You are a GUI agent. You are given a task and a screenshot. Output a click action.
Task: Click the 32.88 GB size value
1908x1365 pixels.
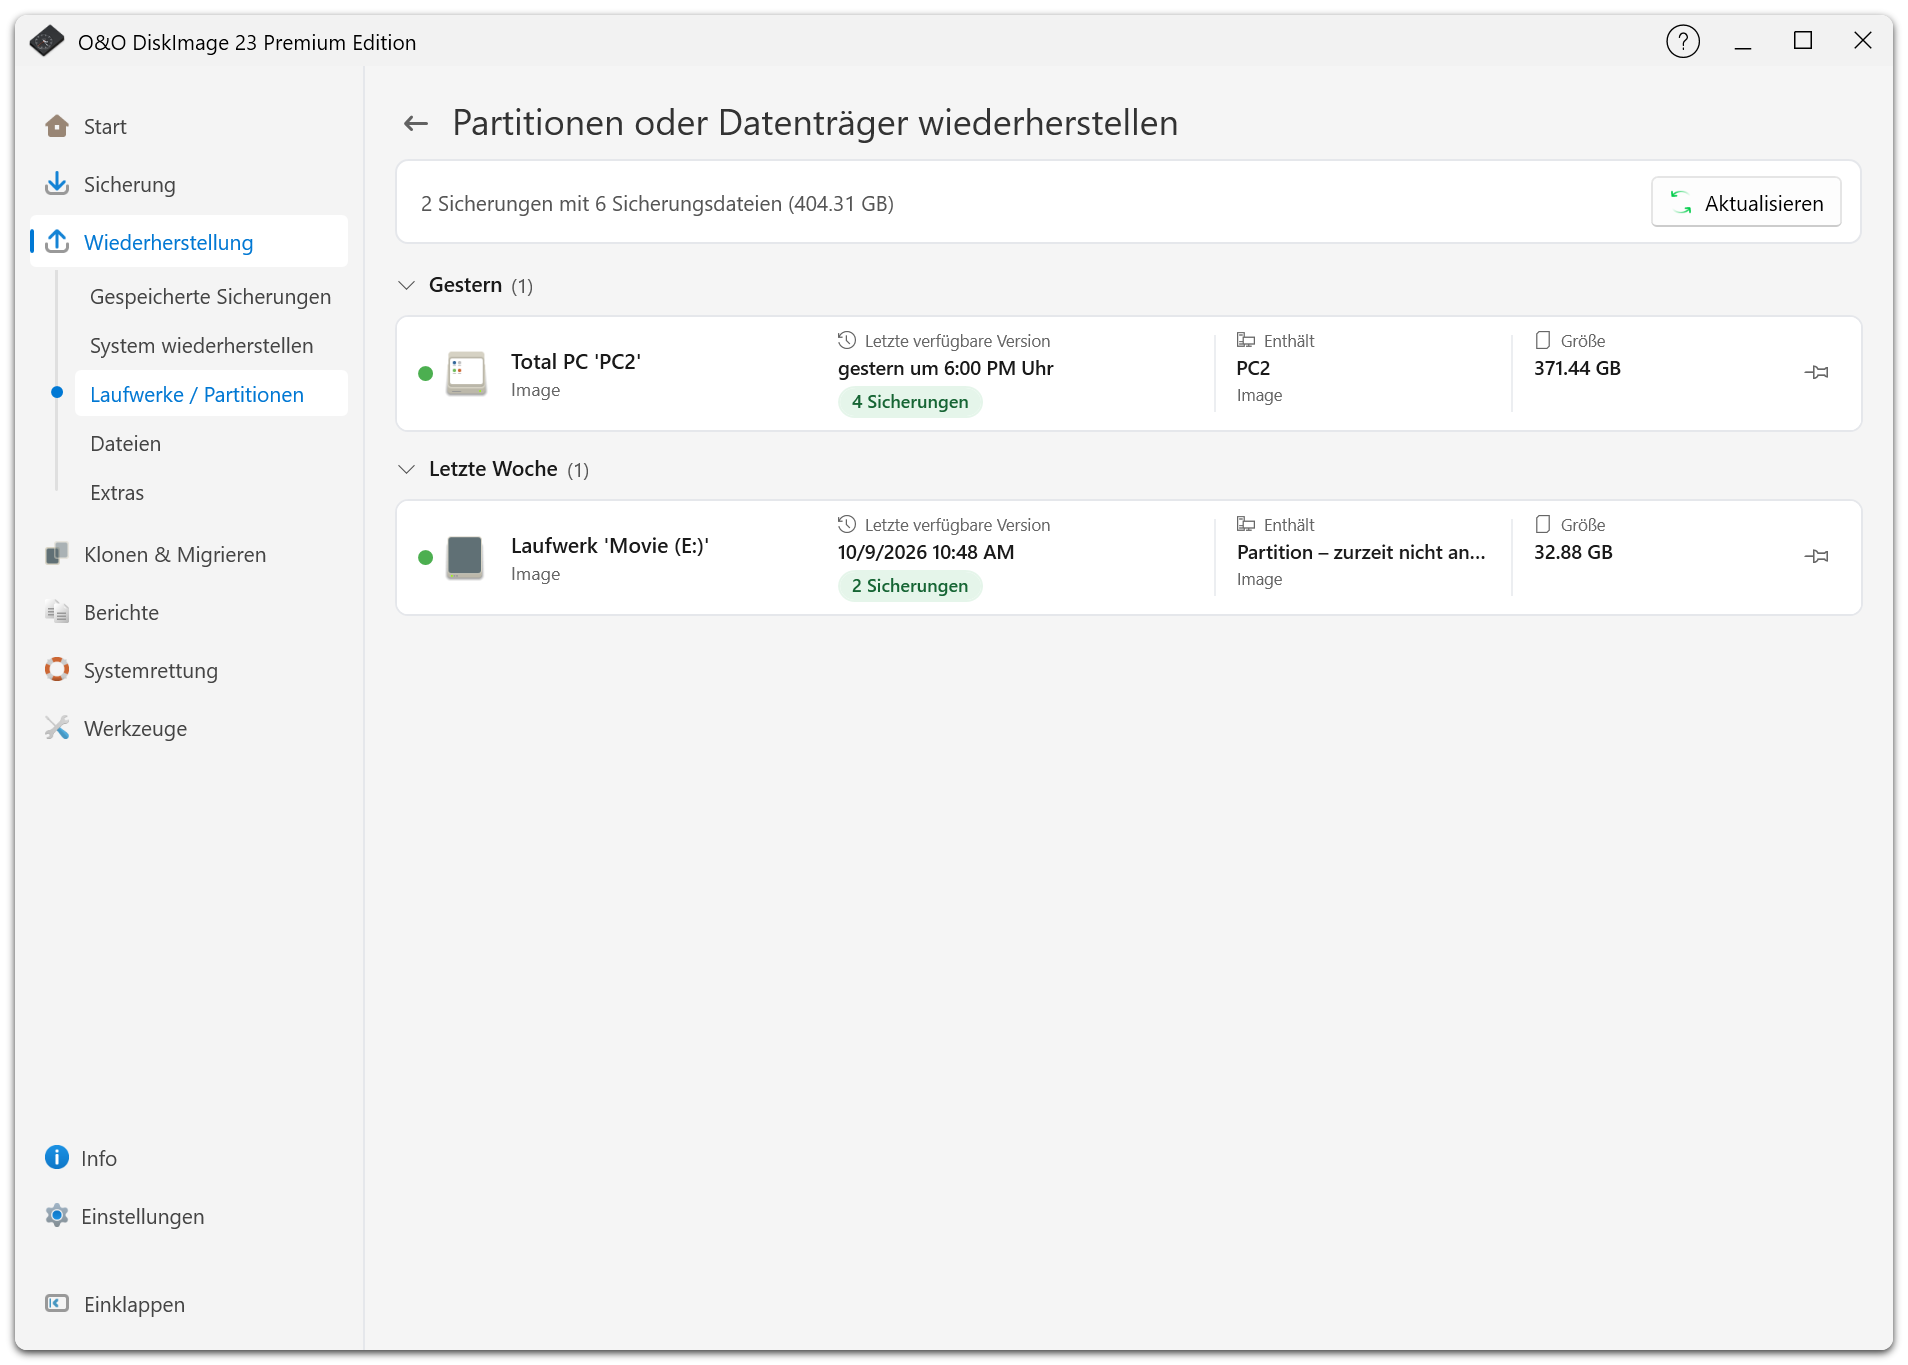(1573, 552)
